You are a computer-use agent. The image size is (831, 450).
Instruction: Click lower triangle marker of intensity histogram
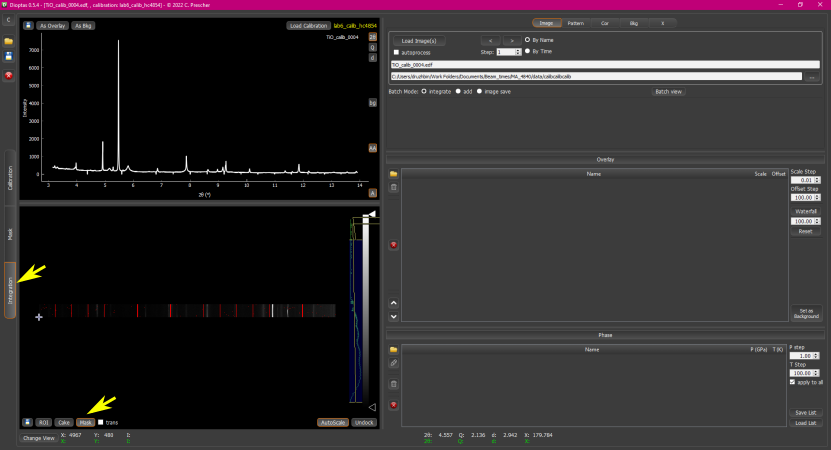tap(372, 407)
